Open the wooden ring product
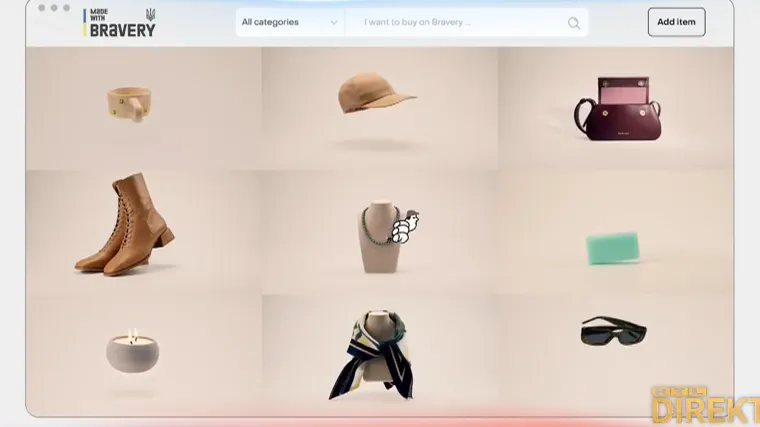Viewport: 760px width, 427px height. (x=126, y=104)
